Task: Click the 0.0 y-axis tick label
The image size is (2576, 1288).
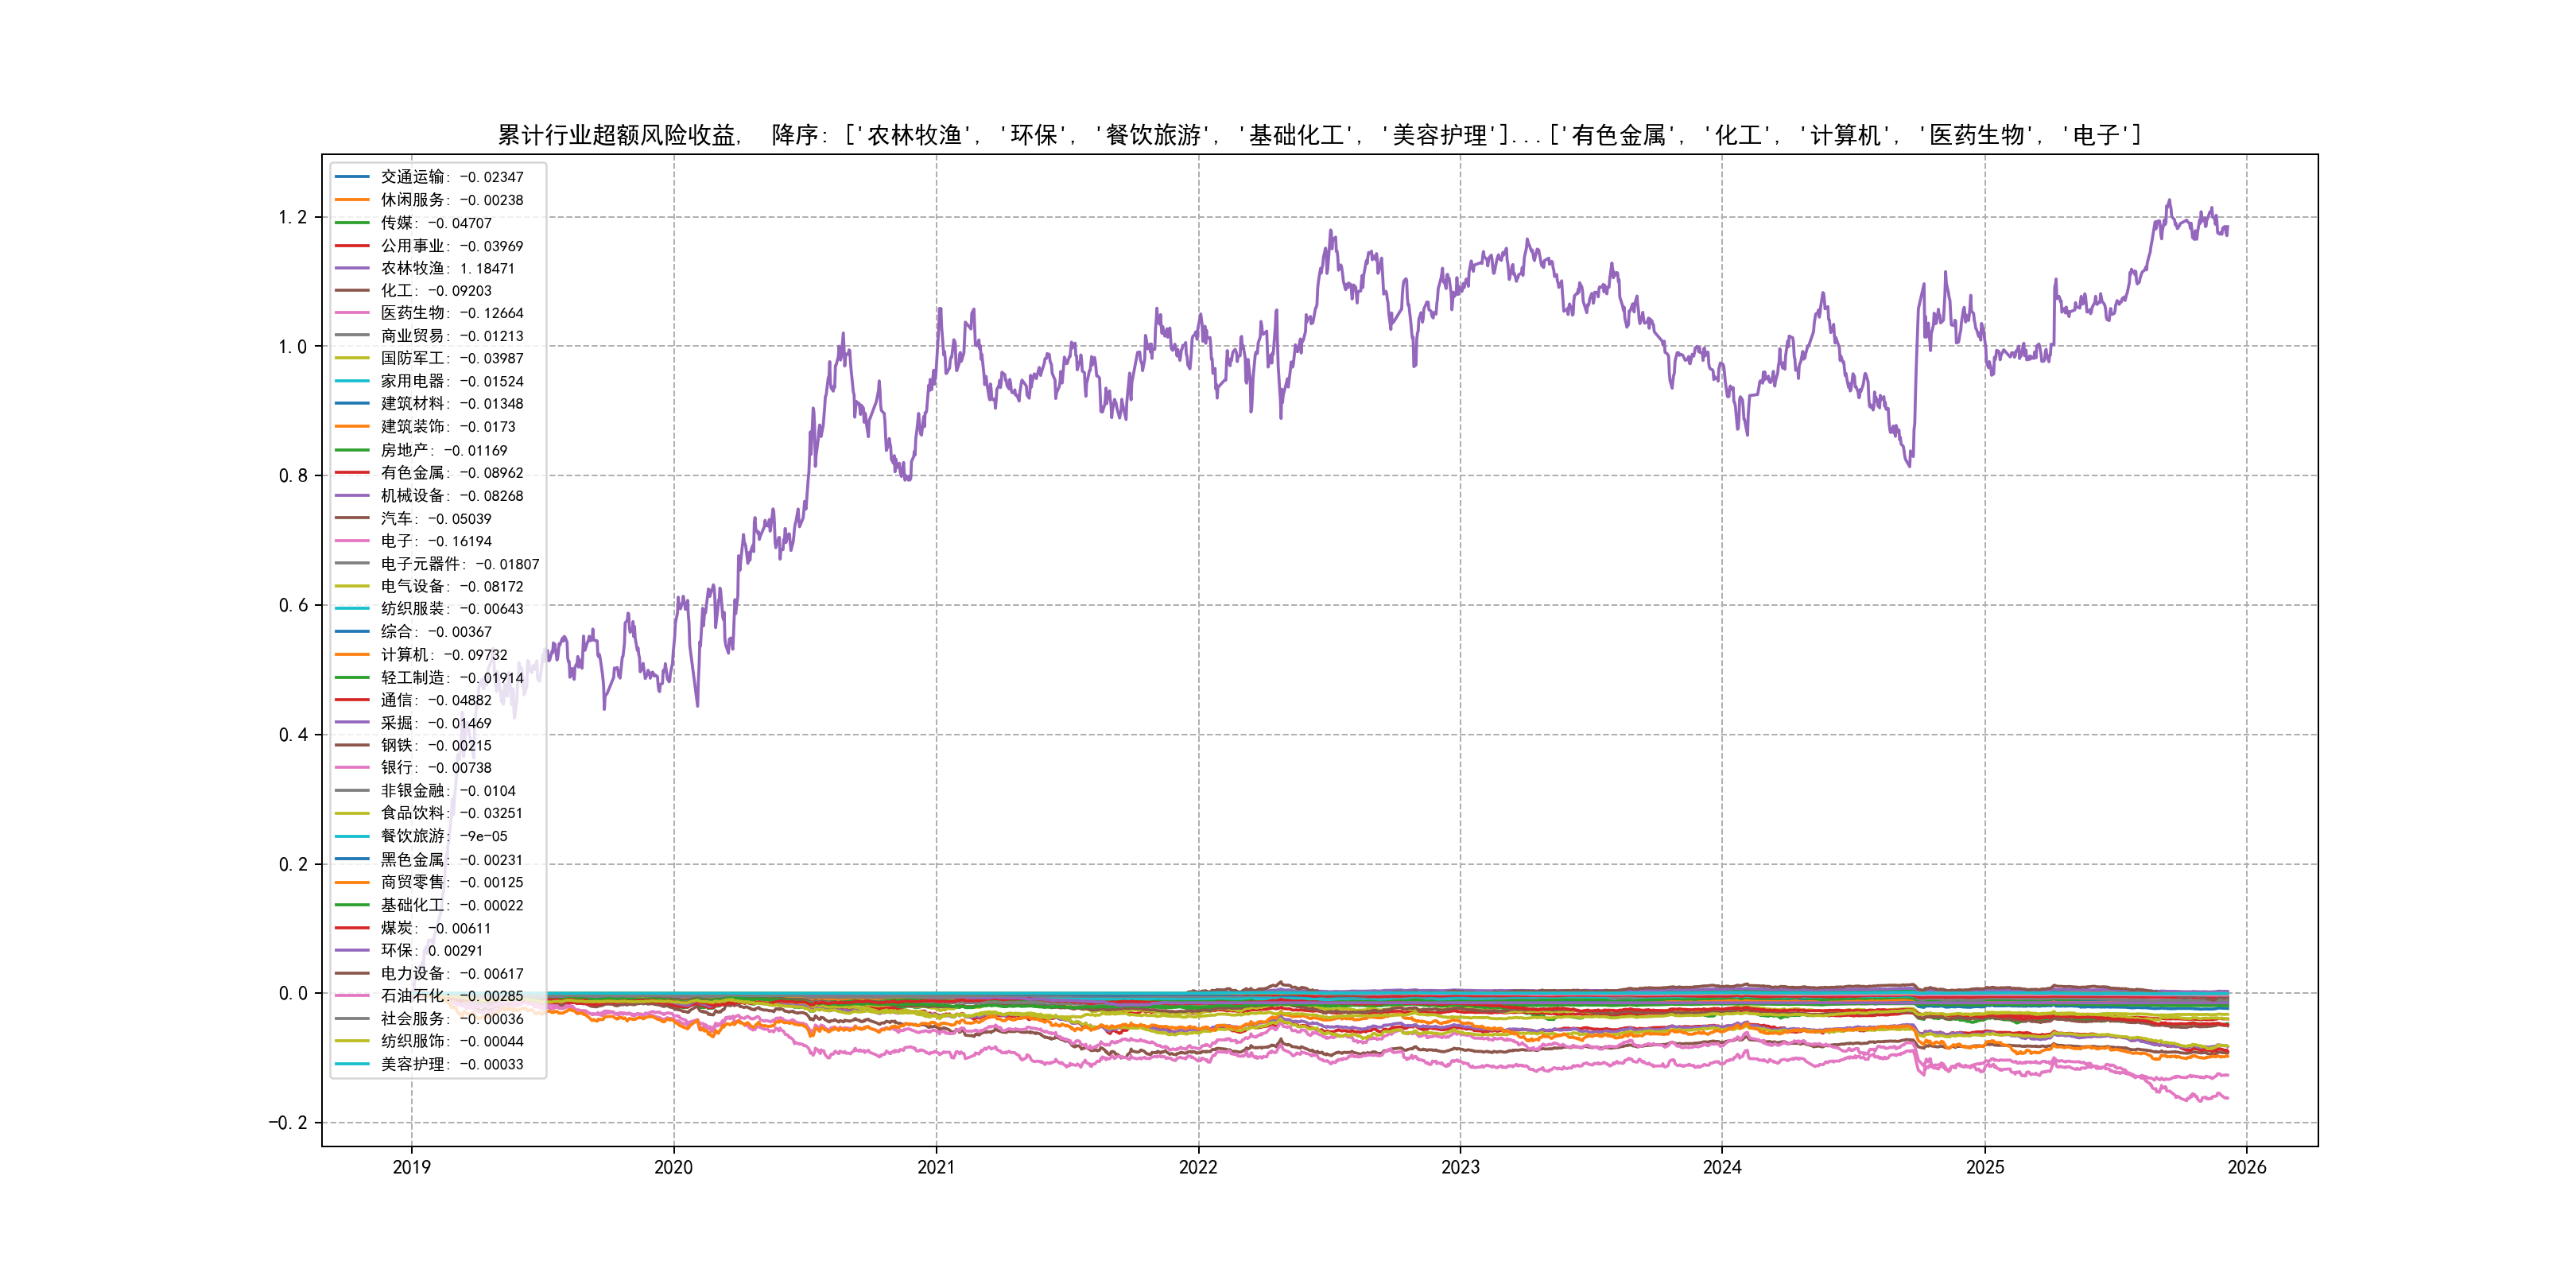Action: 292,993
